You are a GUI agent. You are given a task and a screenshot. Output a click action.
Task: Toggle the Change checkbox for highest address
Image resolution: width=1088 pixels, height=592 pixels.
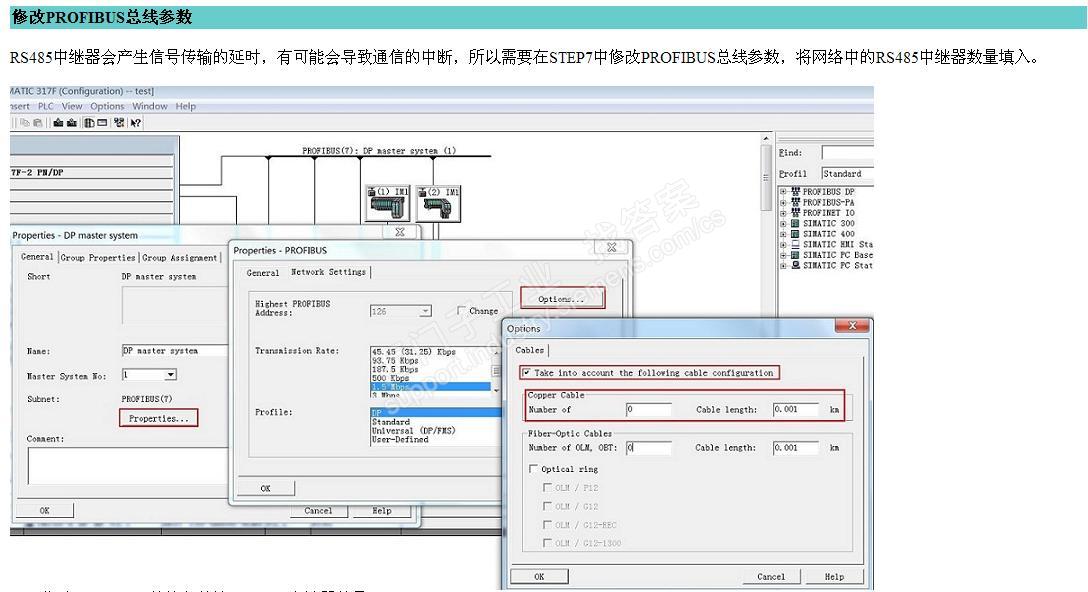(x=461, y=311)
